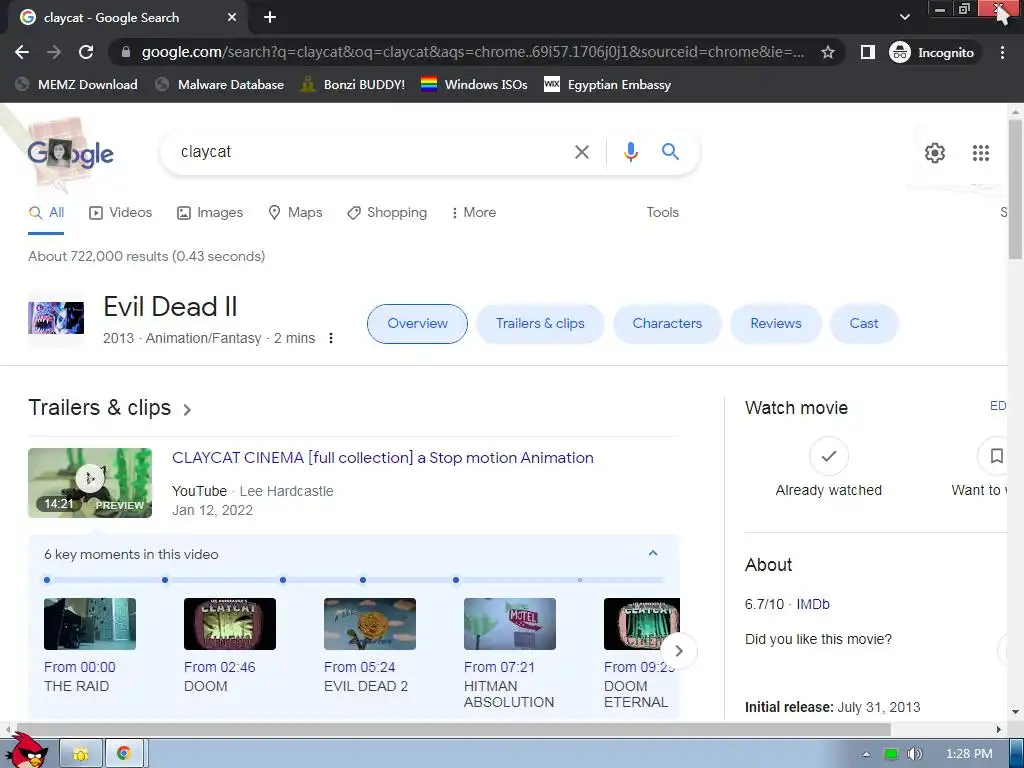Image resolution: width=1024 pixels, height=768 pixels.
Task: Click the green network tray icon
Action: pos(890,754)
